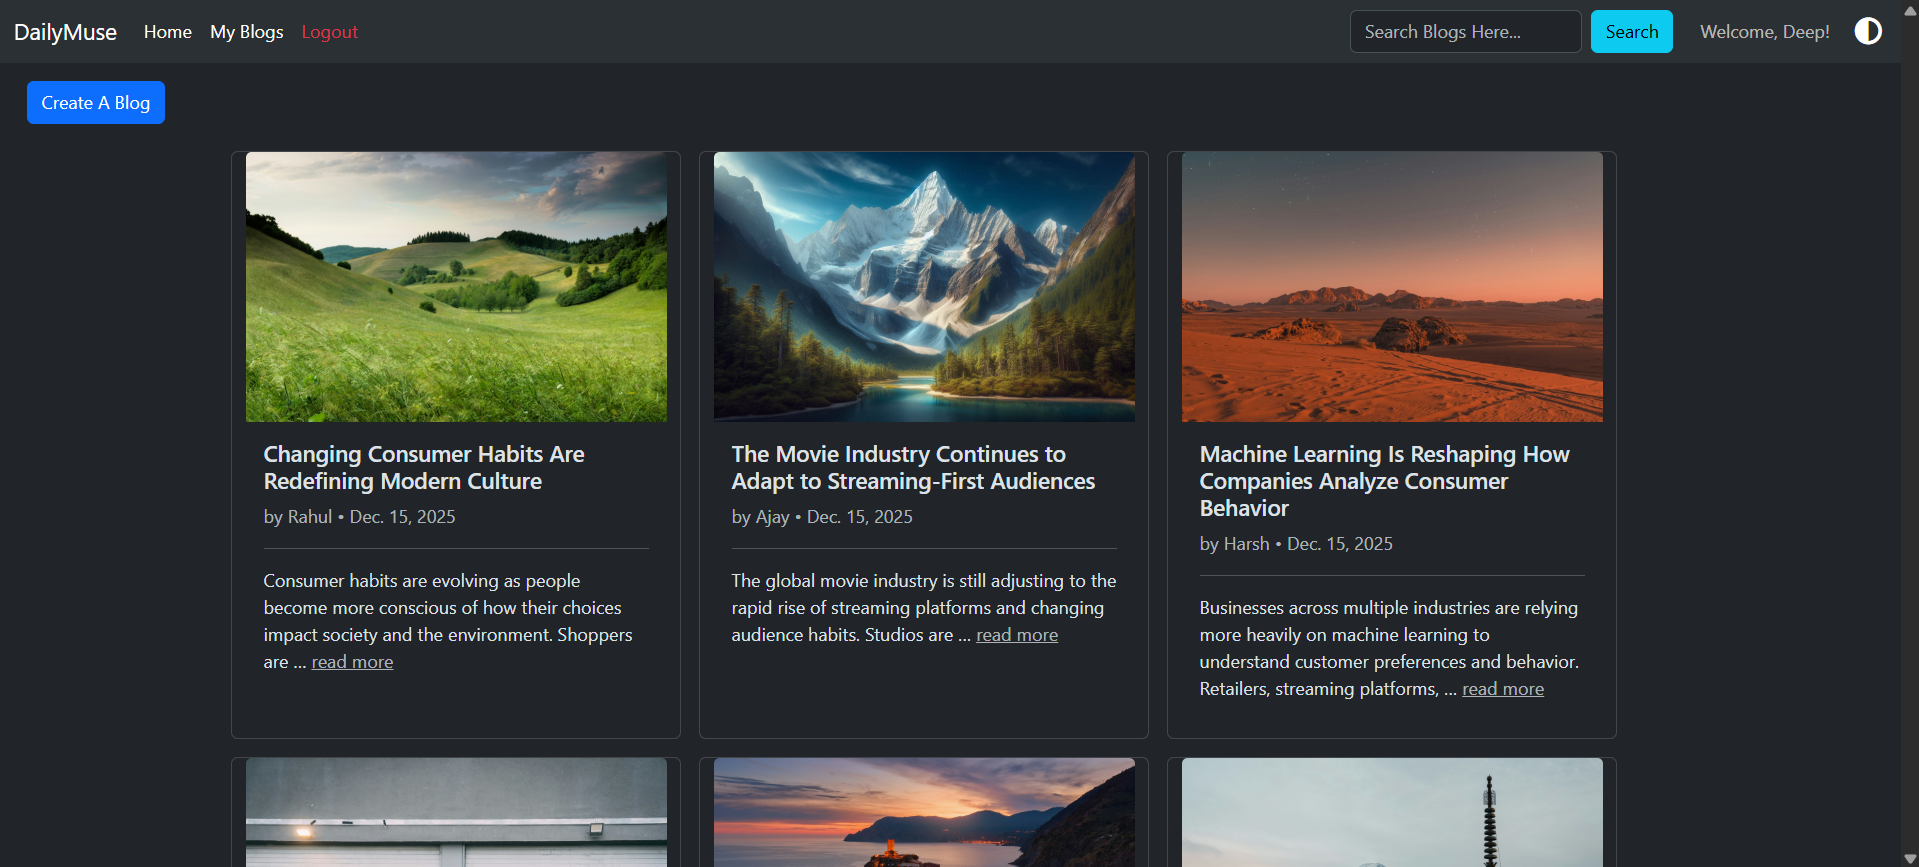Read more on Machine Learning post
Screen dimensions: 1919x867
click(1502, 689)
